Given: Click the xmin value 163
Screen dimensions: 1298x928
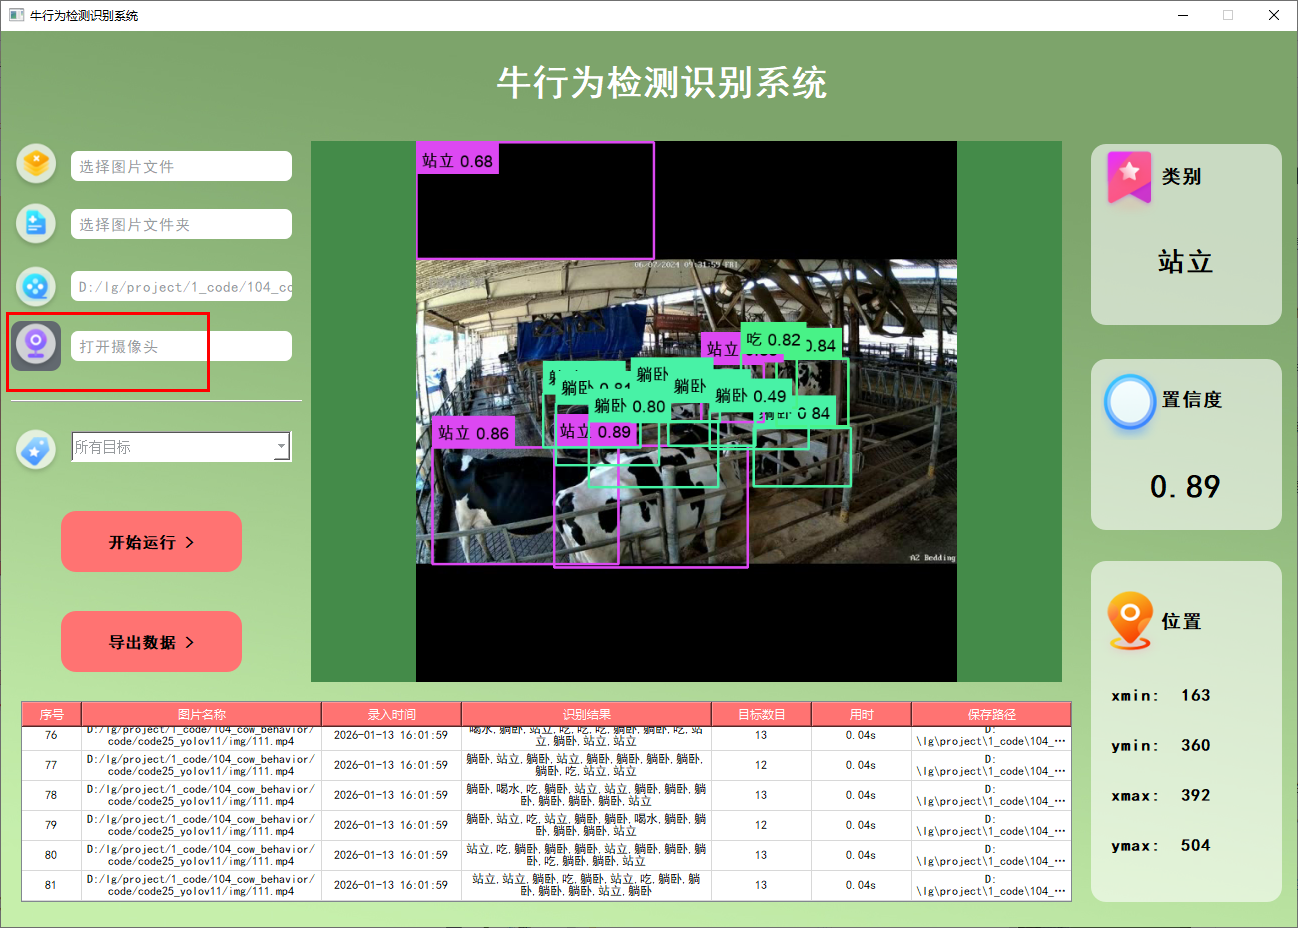Looking at the screenshot, I should click(1195, 695).
